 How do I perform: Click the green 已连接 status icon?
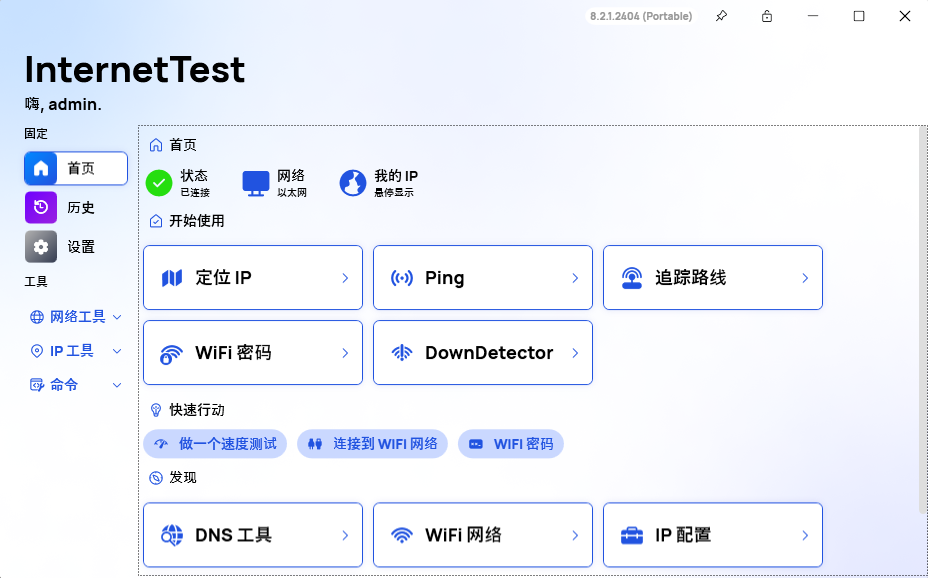click(x=158, y=183)
